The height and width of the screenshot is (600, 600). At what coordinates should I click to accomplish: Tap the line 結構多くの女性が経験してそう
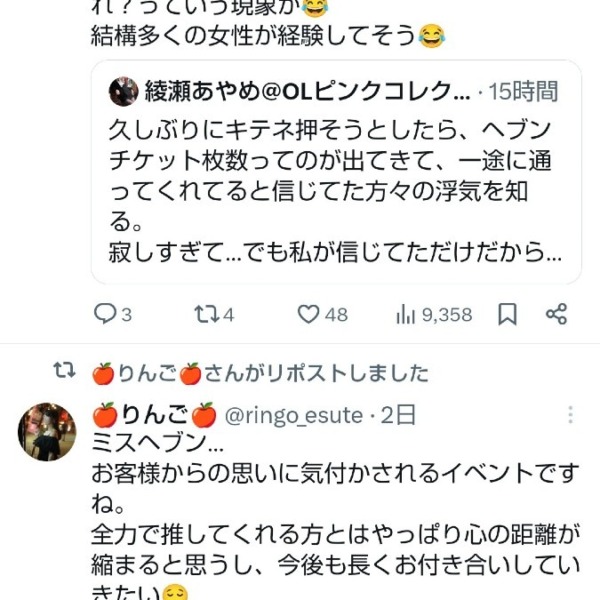[x=250, y=36]
